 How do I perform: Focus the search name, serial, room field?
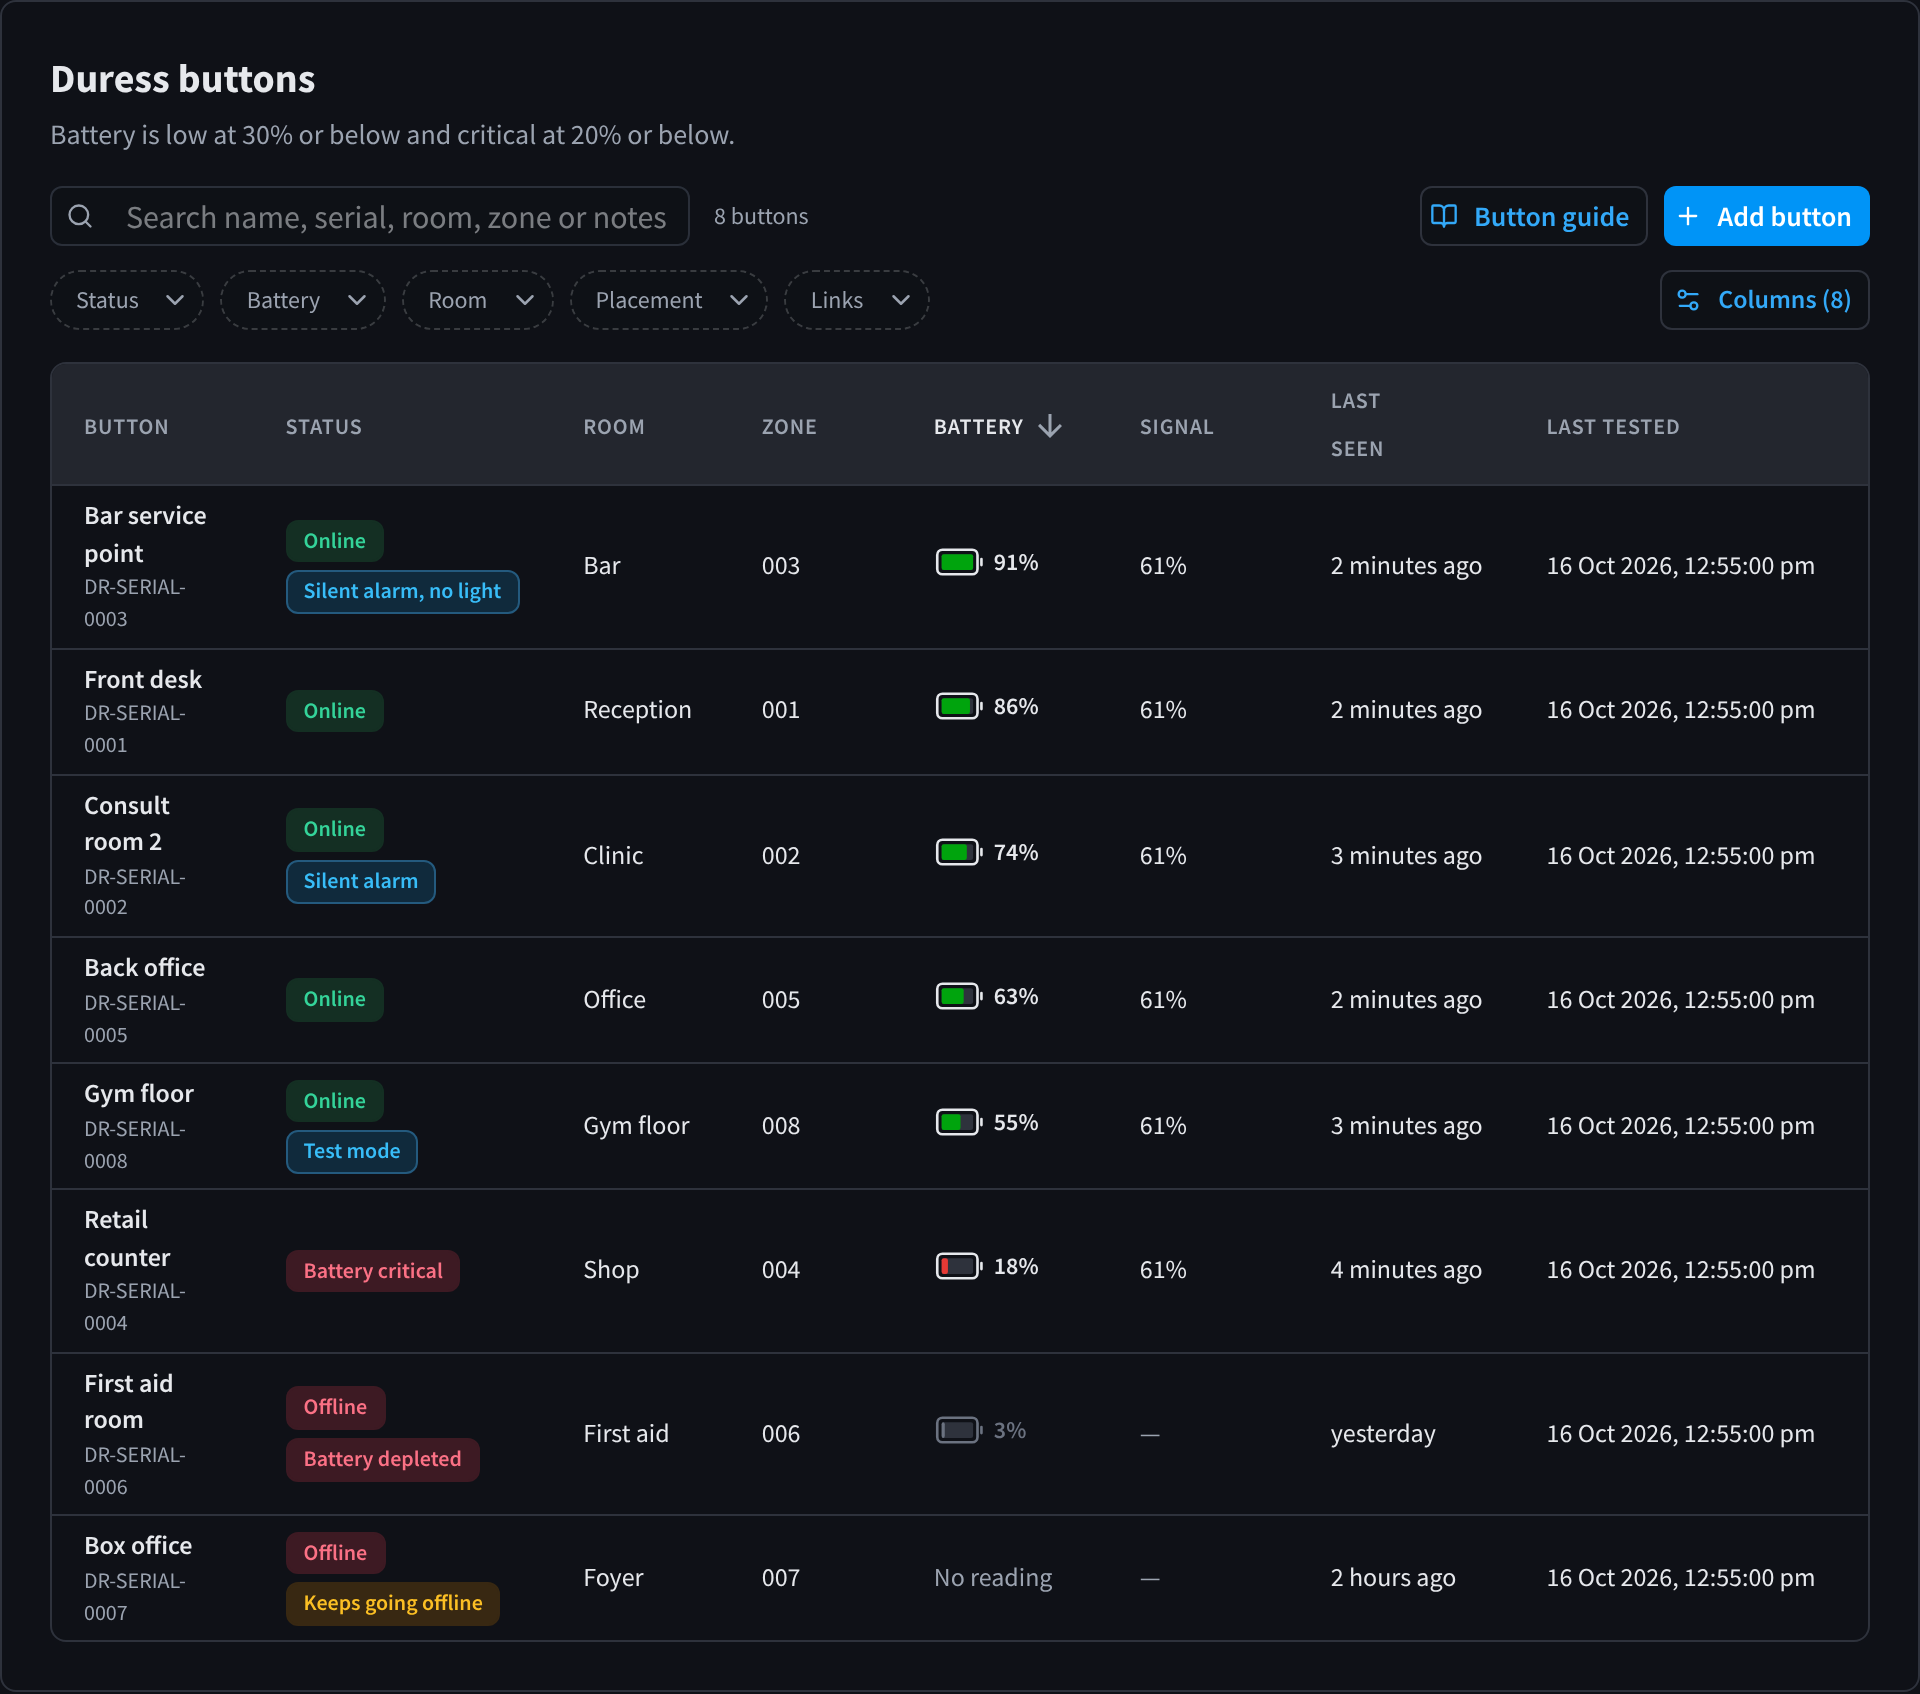(370, 216)
